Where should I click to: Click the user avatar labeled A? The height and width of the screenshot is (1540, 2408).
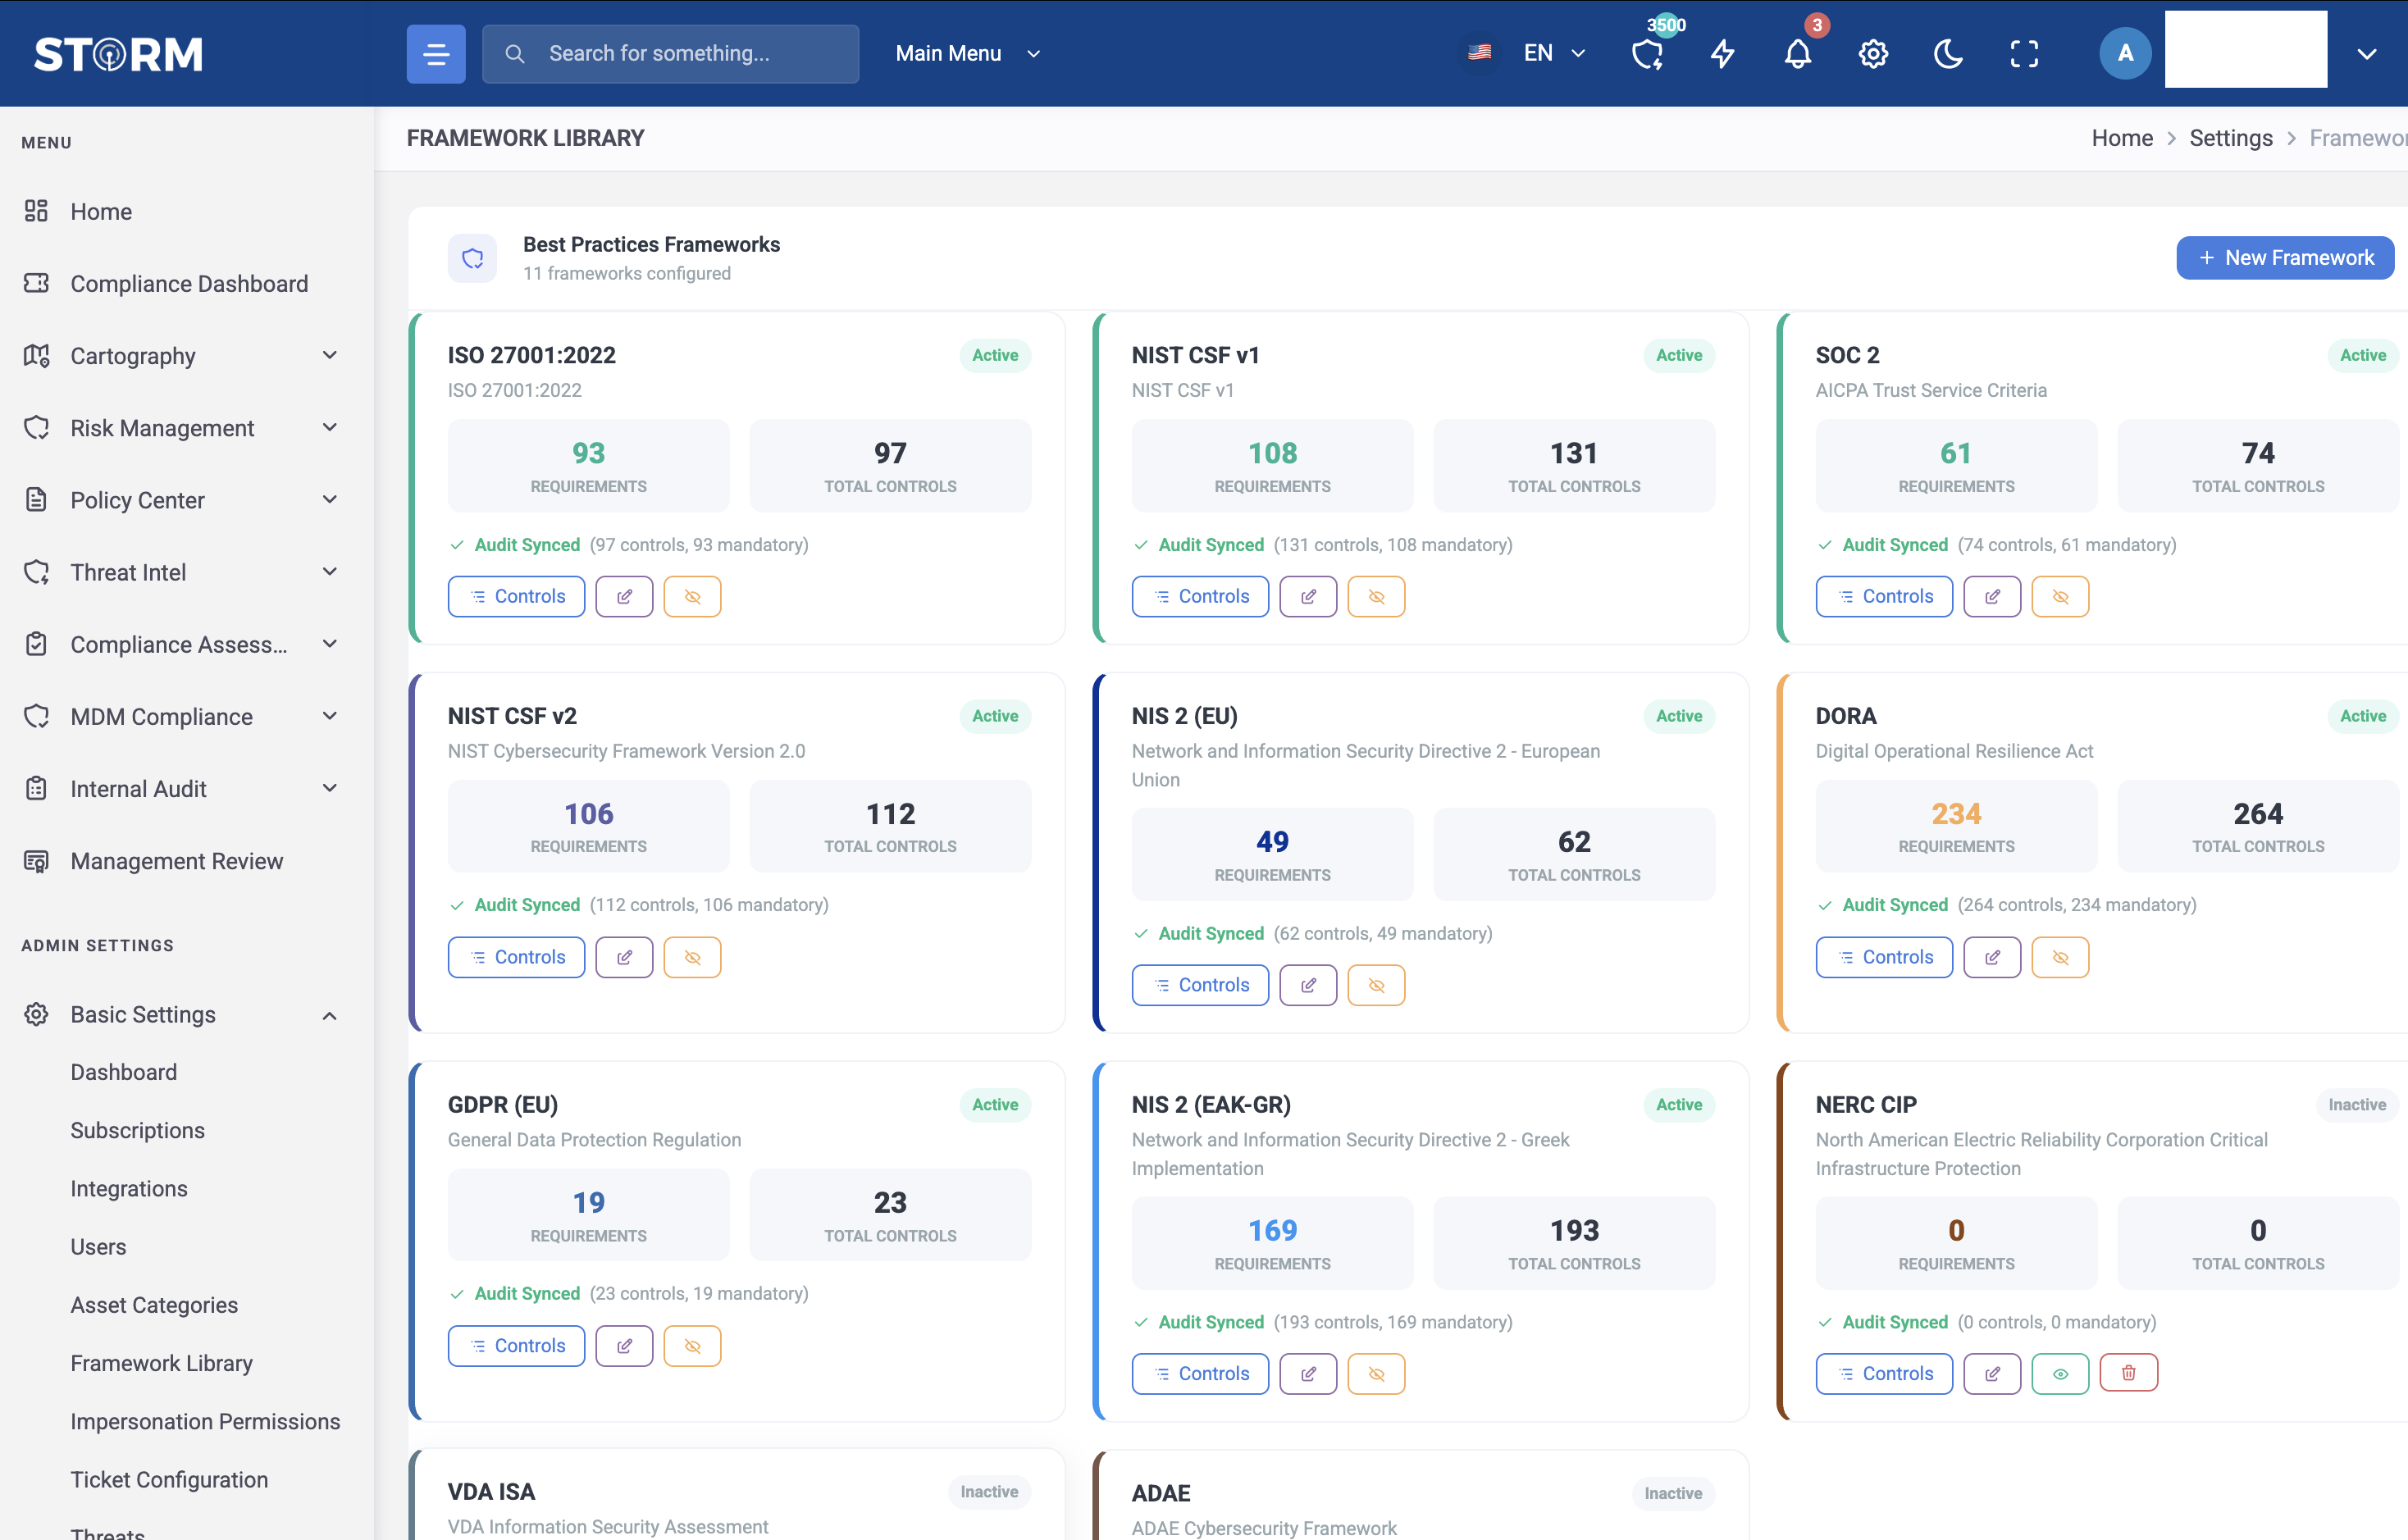pos(2125,54)
